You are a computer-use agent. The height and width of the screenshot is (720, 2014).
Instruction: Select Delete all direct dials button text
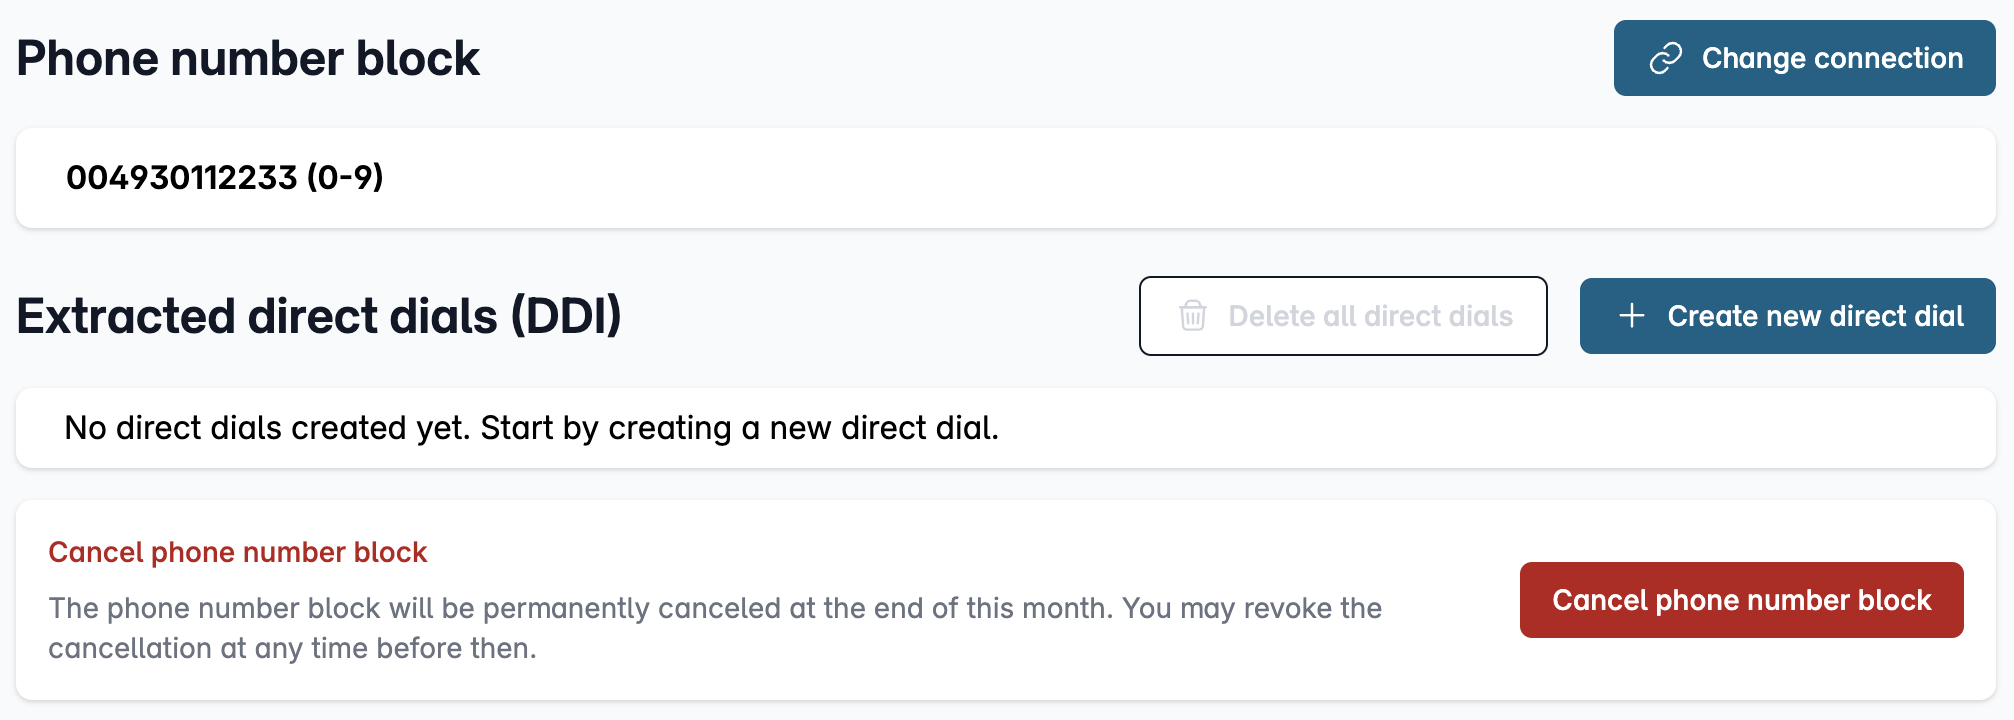click(x=1370, y=316)
